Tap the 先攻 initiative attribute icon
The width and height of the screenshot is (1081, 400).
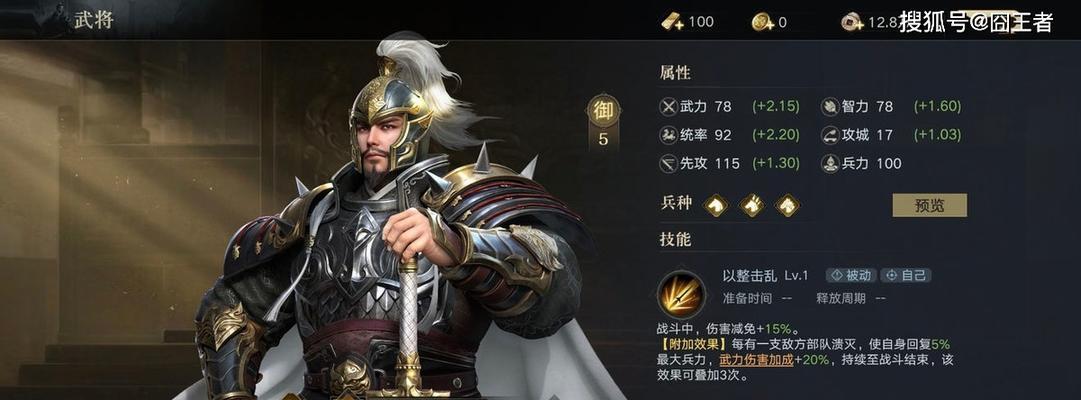pos(668,163)
